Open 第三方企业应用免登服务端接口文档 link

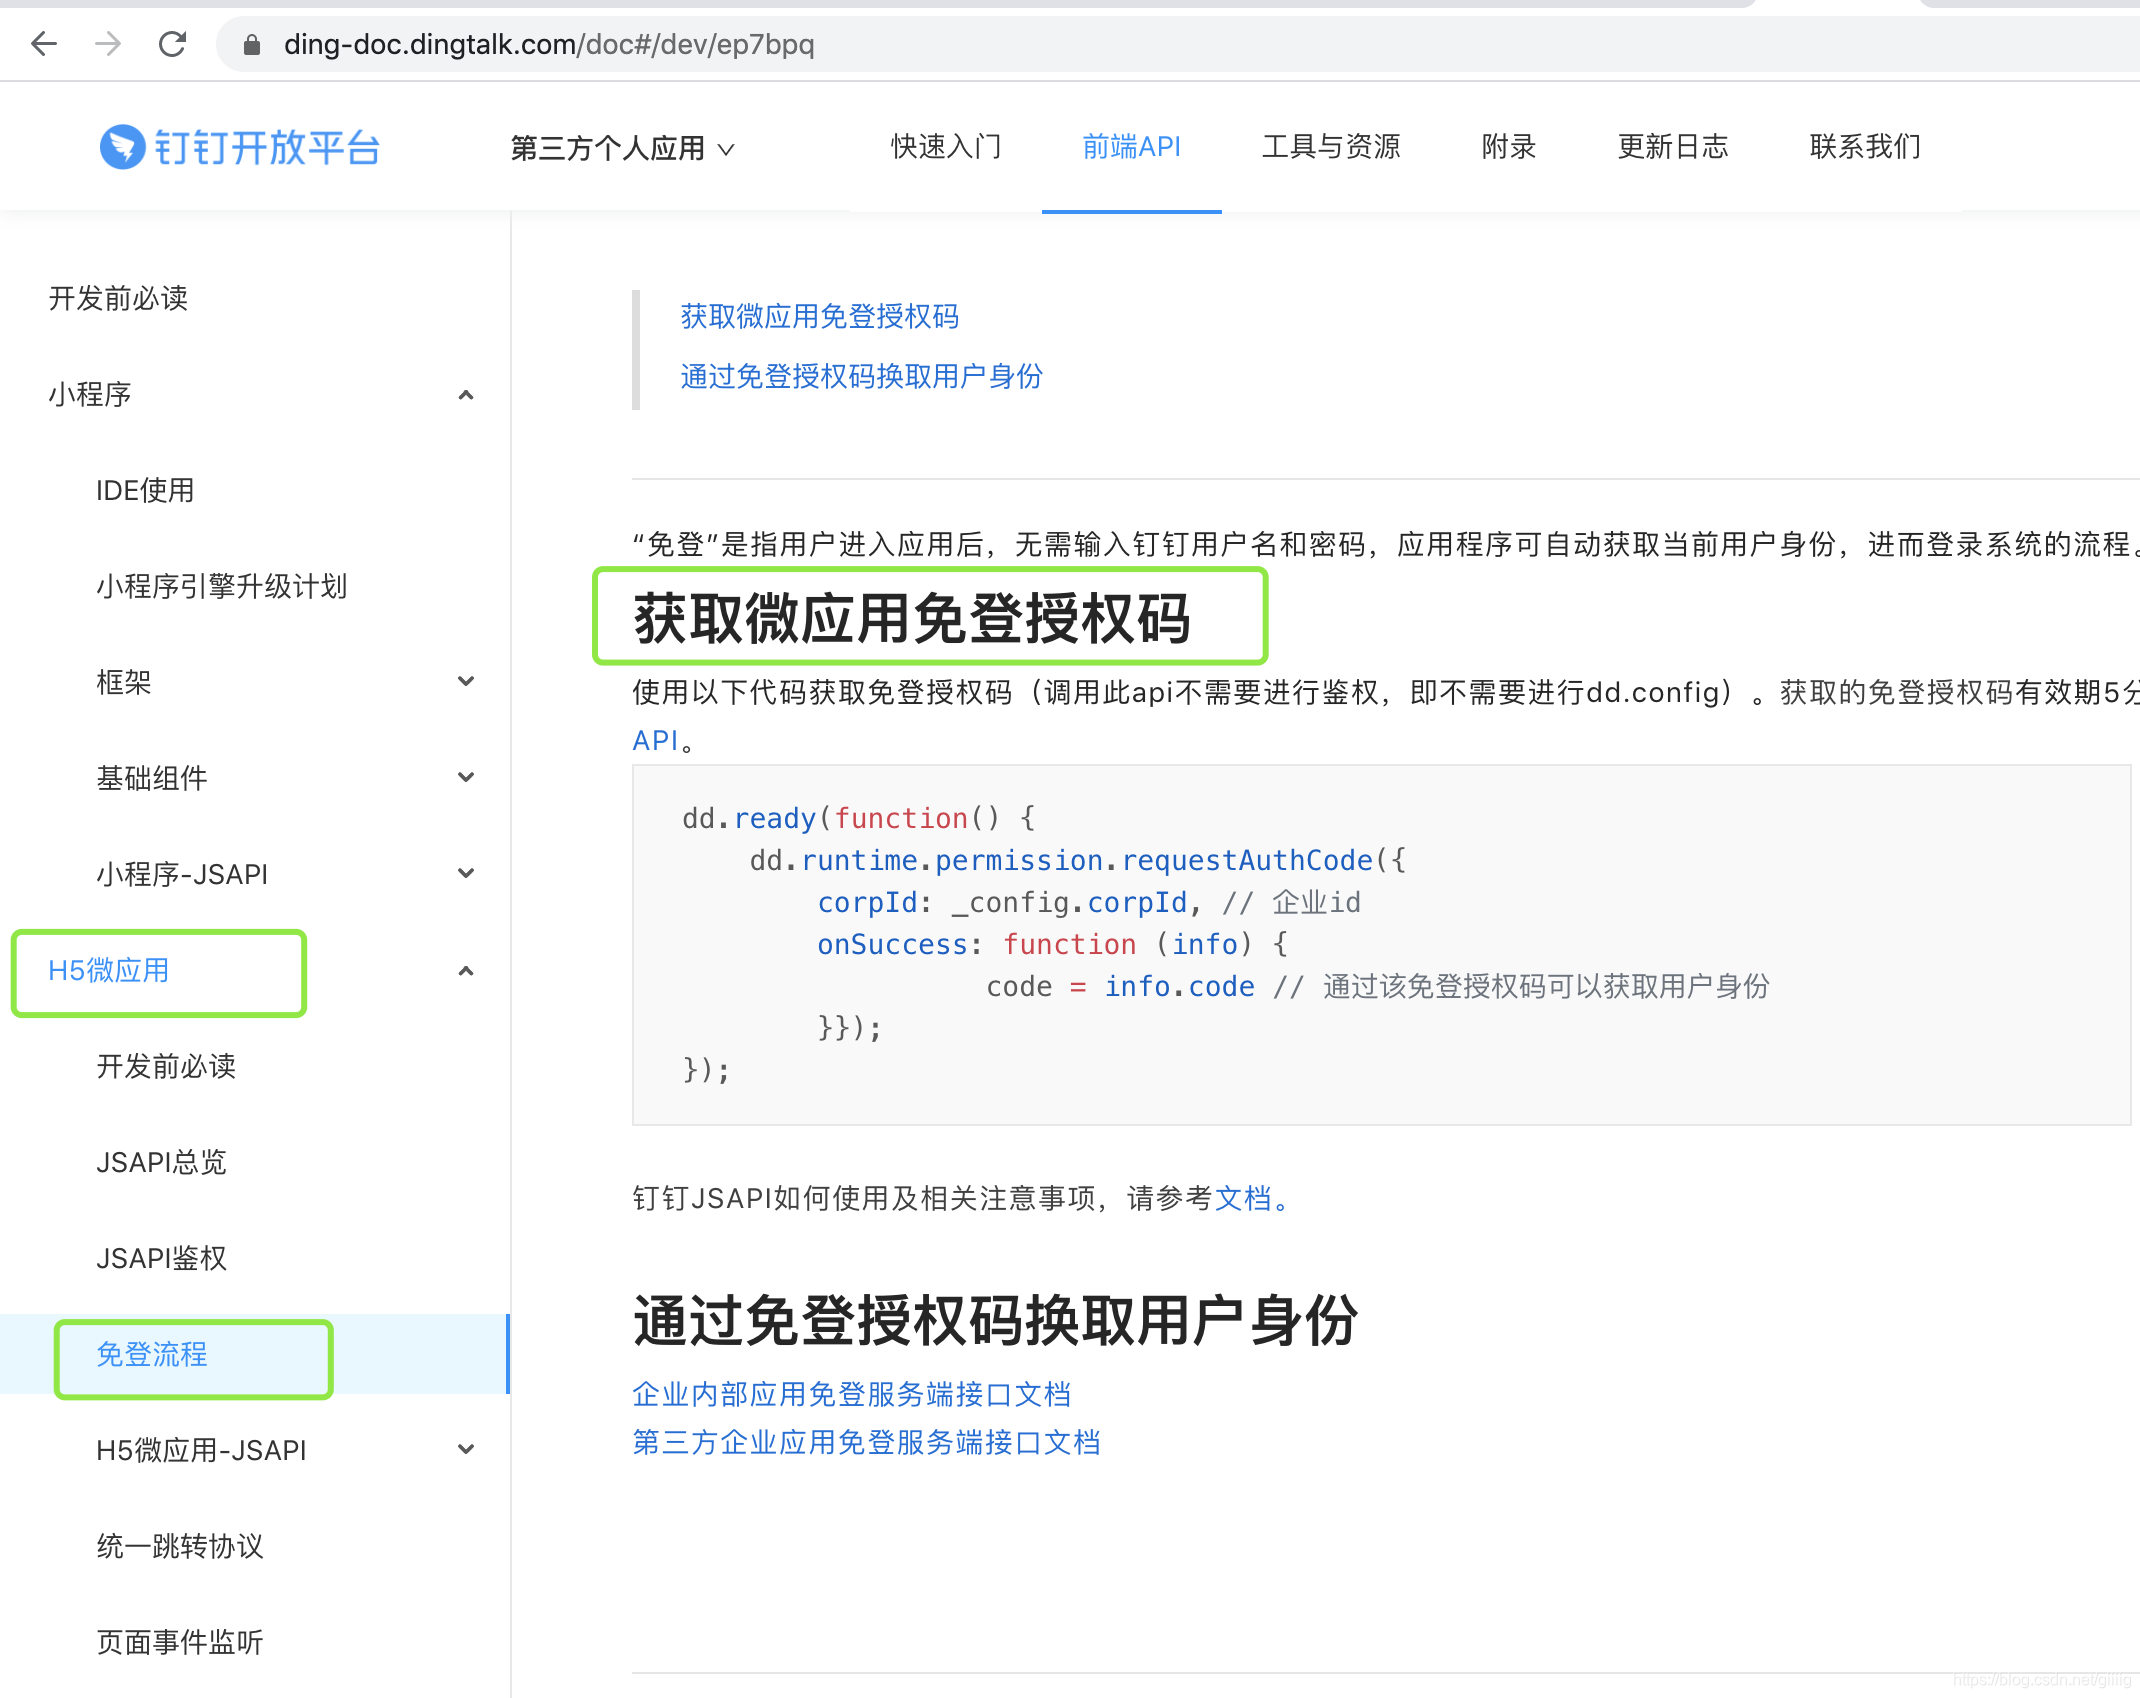(866, 1443)
